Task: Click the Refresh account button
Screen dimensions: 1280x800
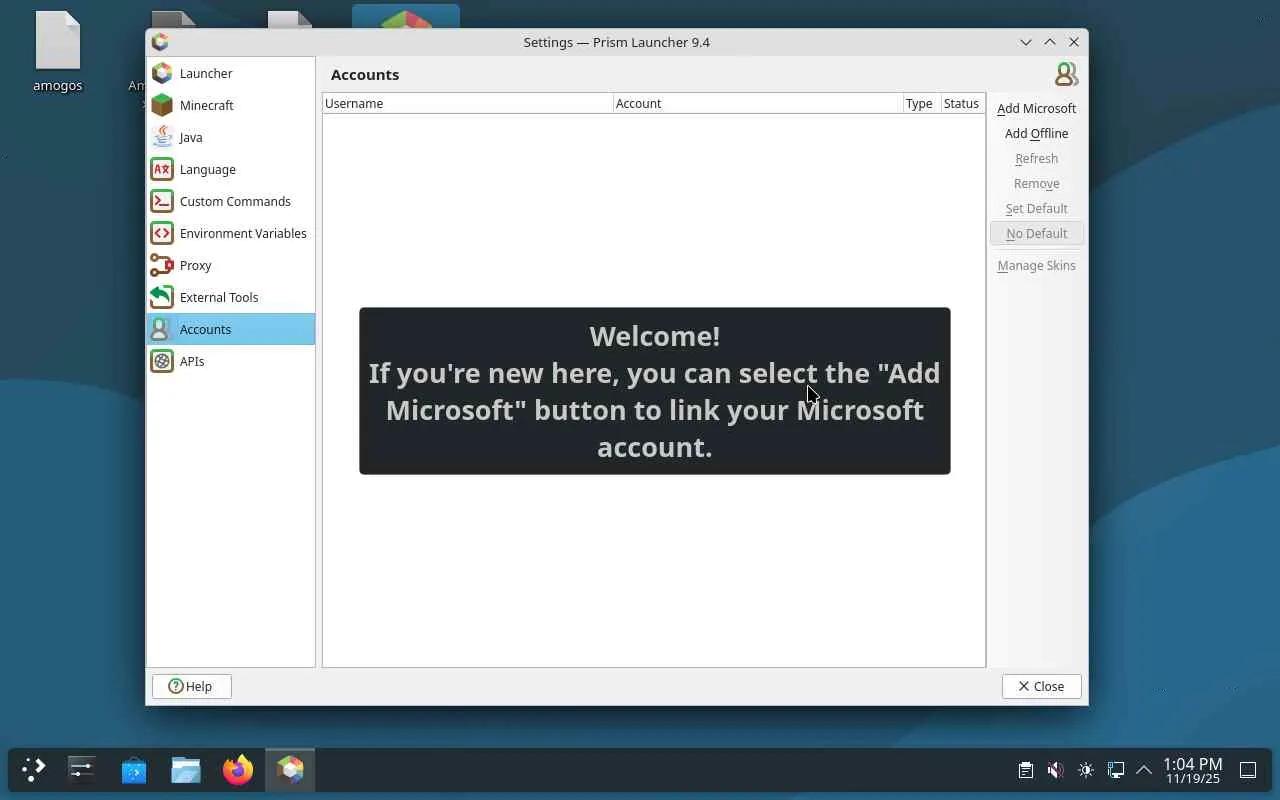Action: [x=1037, y=158]
